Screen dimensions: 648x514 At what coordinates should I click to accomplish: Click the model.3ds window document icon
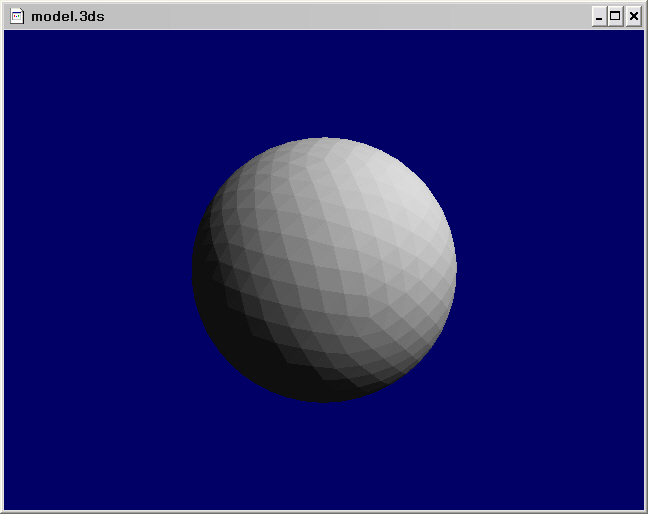pyautogui.click(x=17, y=17)
